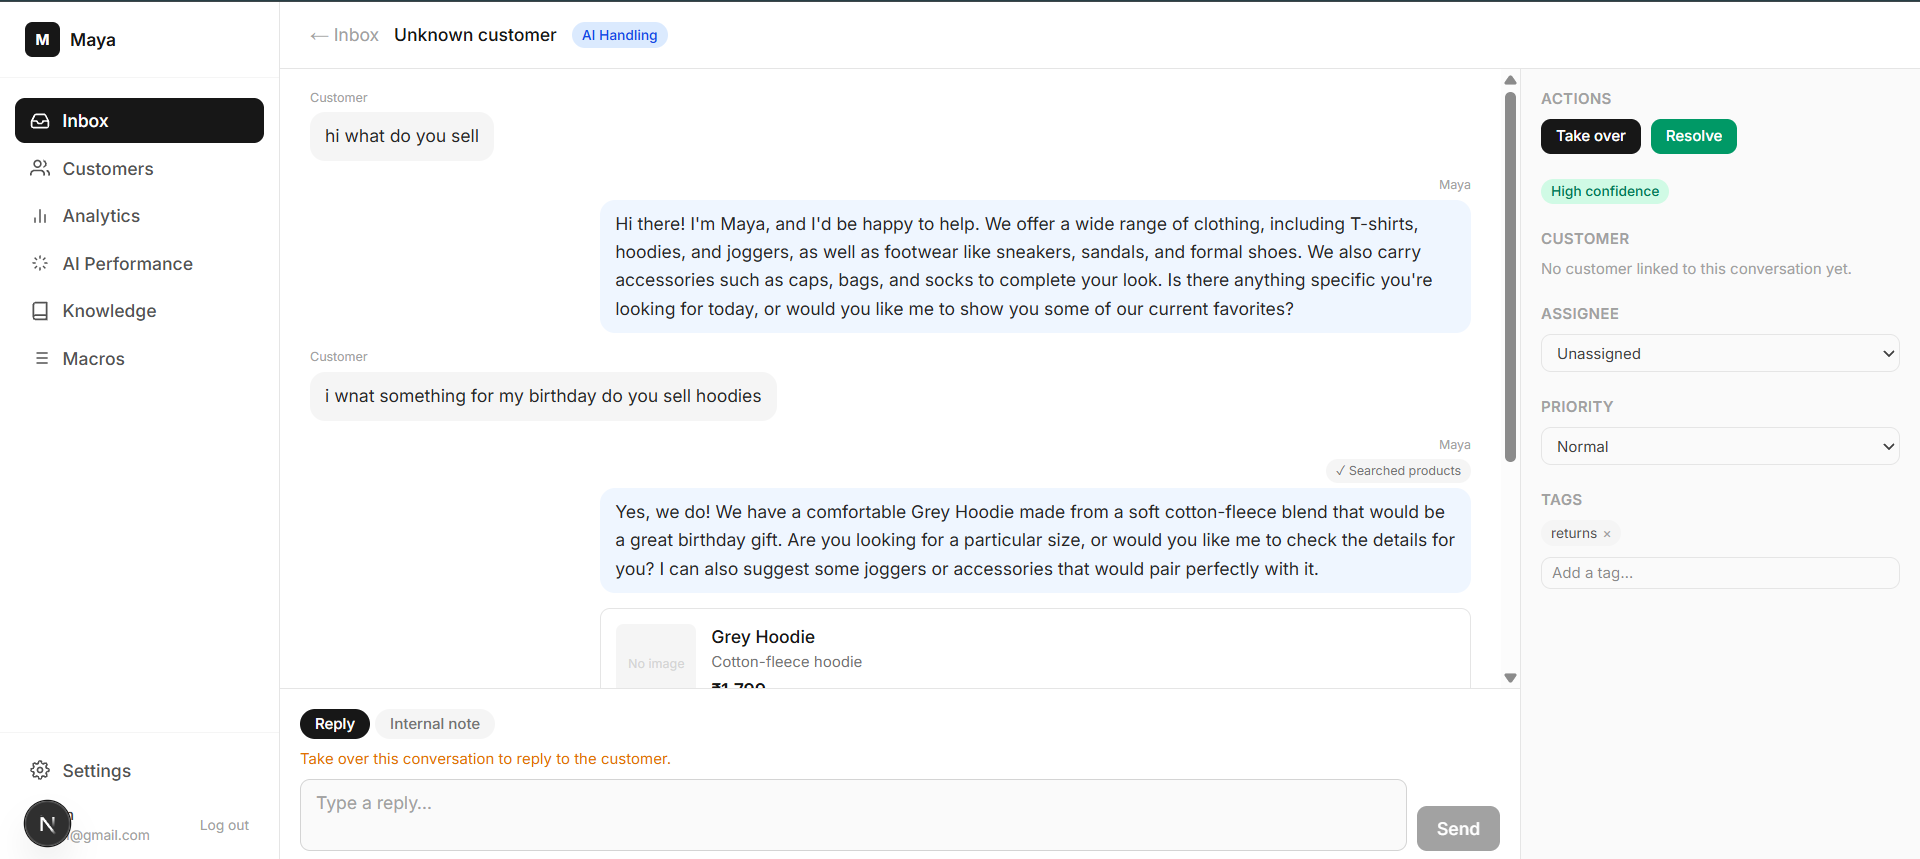Image resolution: width=1920 pixels, height=859 pixels.
Task: Open the AI Performance sparkle icon
Action: pyautogui.click(x=40, y=263)
